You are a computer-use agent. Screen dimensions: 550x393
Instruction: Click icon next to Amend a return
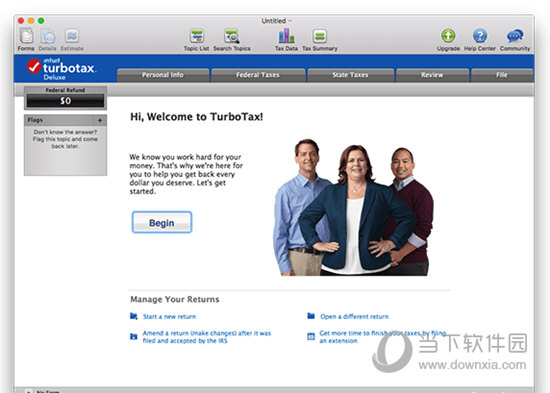point(134,337)
